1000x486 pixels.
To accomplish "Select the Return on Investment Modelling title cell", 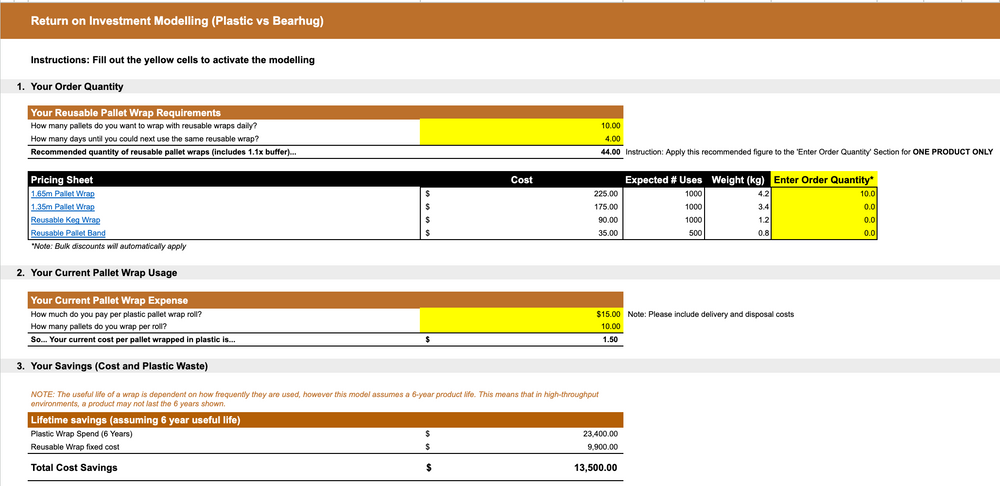I will 177,20.
